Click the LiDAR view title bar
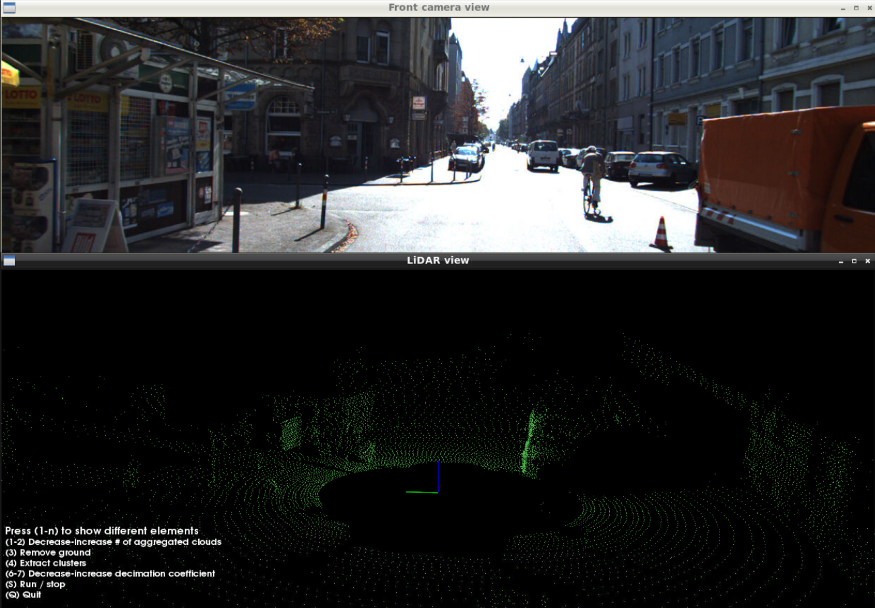The image size is (875, 608). coord(437,261)
